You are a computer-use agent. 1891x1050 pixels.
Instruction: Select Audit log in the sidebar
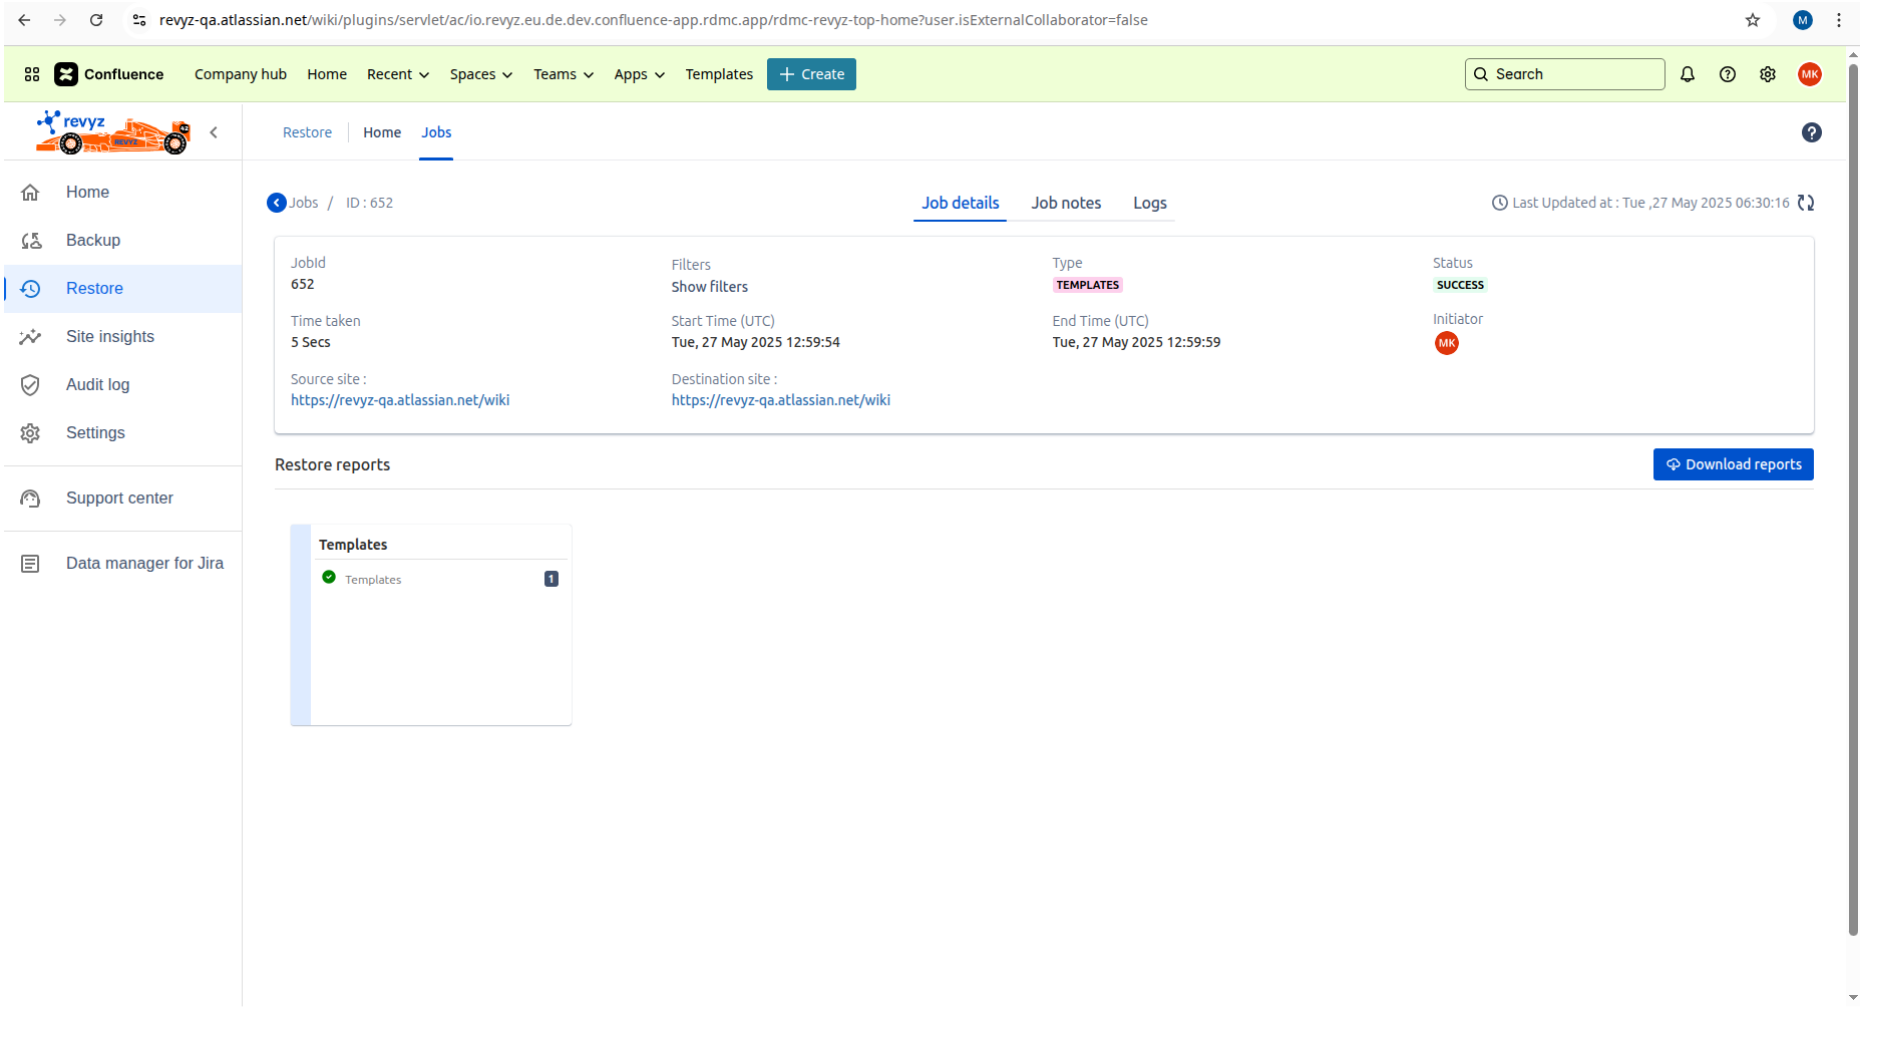[97, 385]
